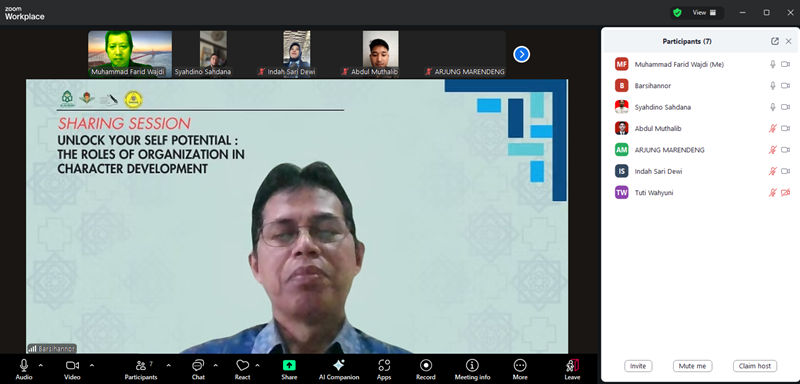Screen dimensions: 800x384
Task: Click Tuti Wahyuni's disabled camera icon
Action: (x=786, y=193)
